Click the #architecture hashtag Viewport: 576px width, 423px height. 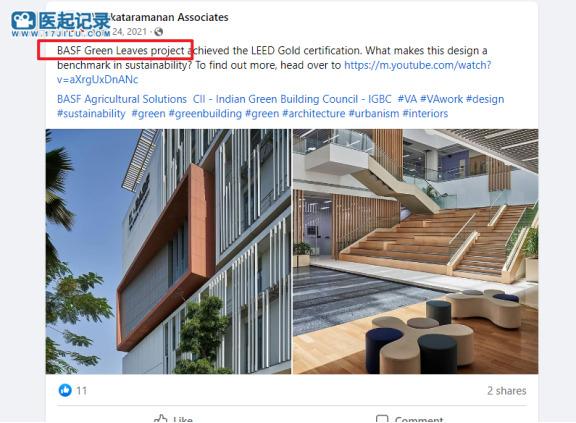click(x=314, y=113)
